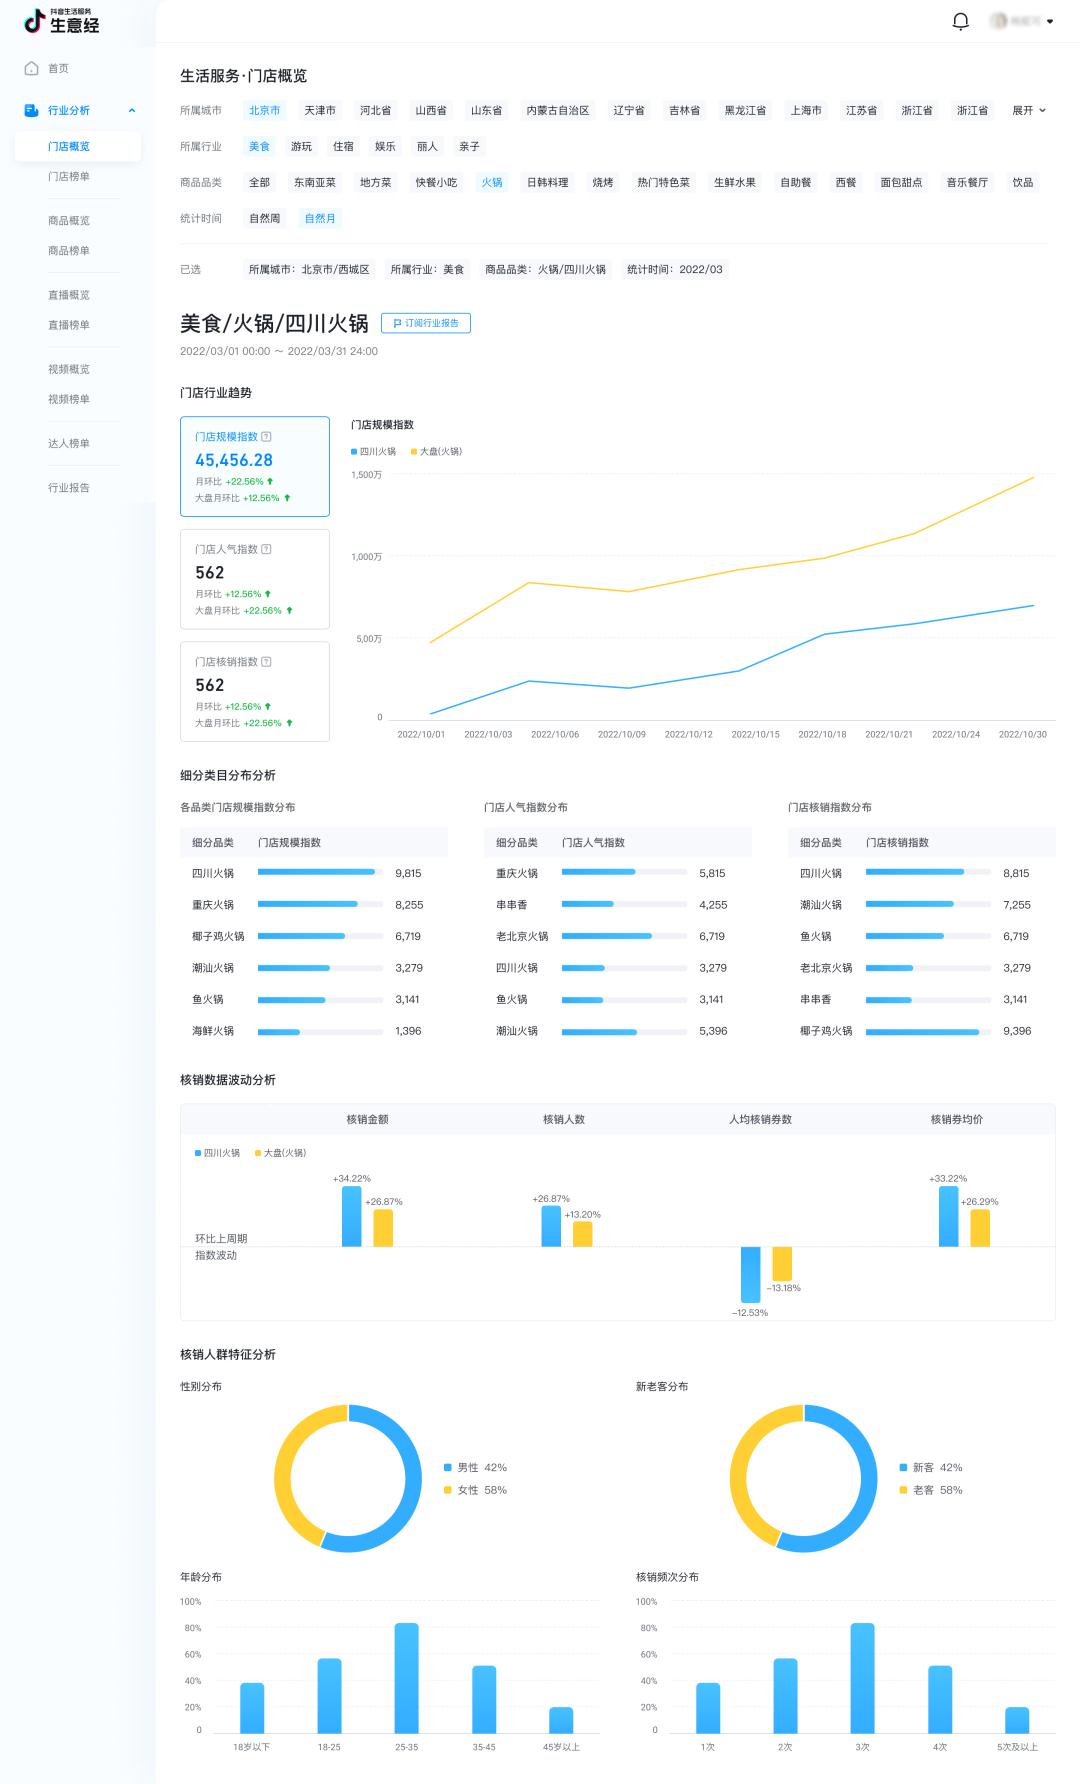Collapse the 行业分析 sidebar section

(x=132, y=110)
